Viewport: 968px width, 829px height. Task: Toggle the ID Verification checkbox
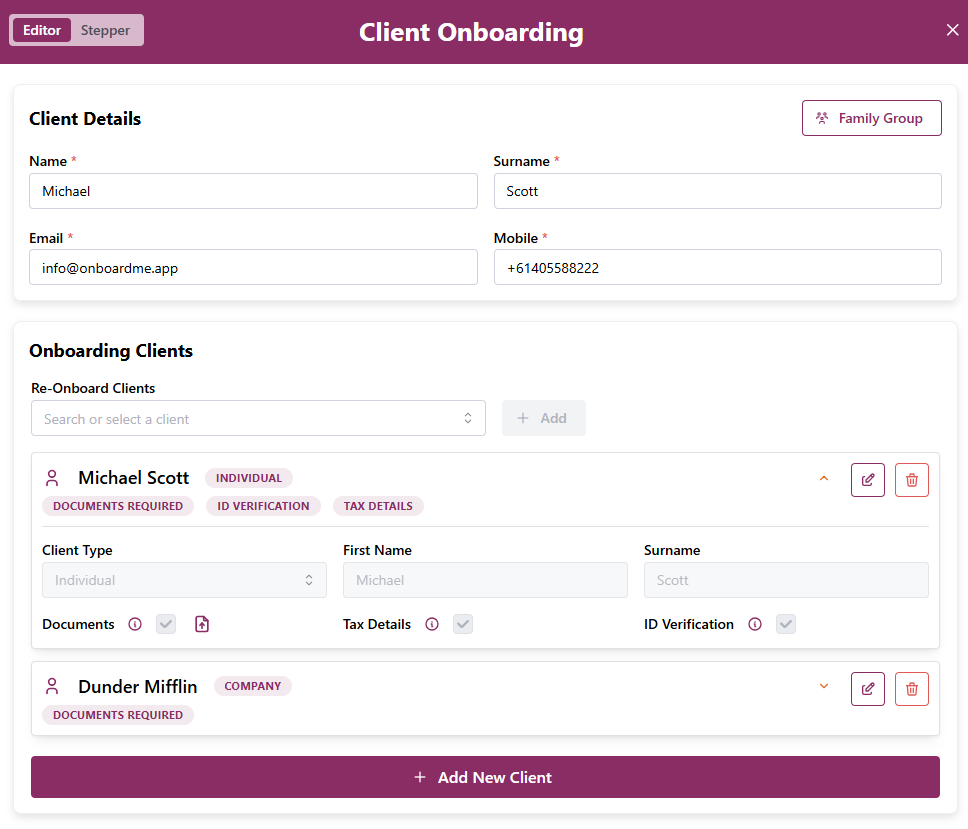[x=787, y=624]
